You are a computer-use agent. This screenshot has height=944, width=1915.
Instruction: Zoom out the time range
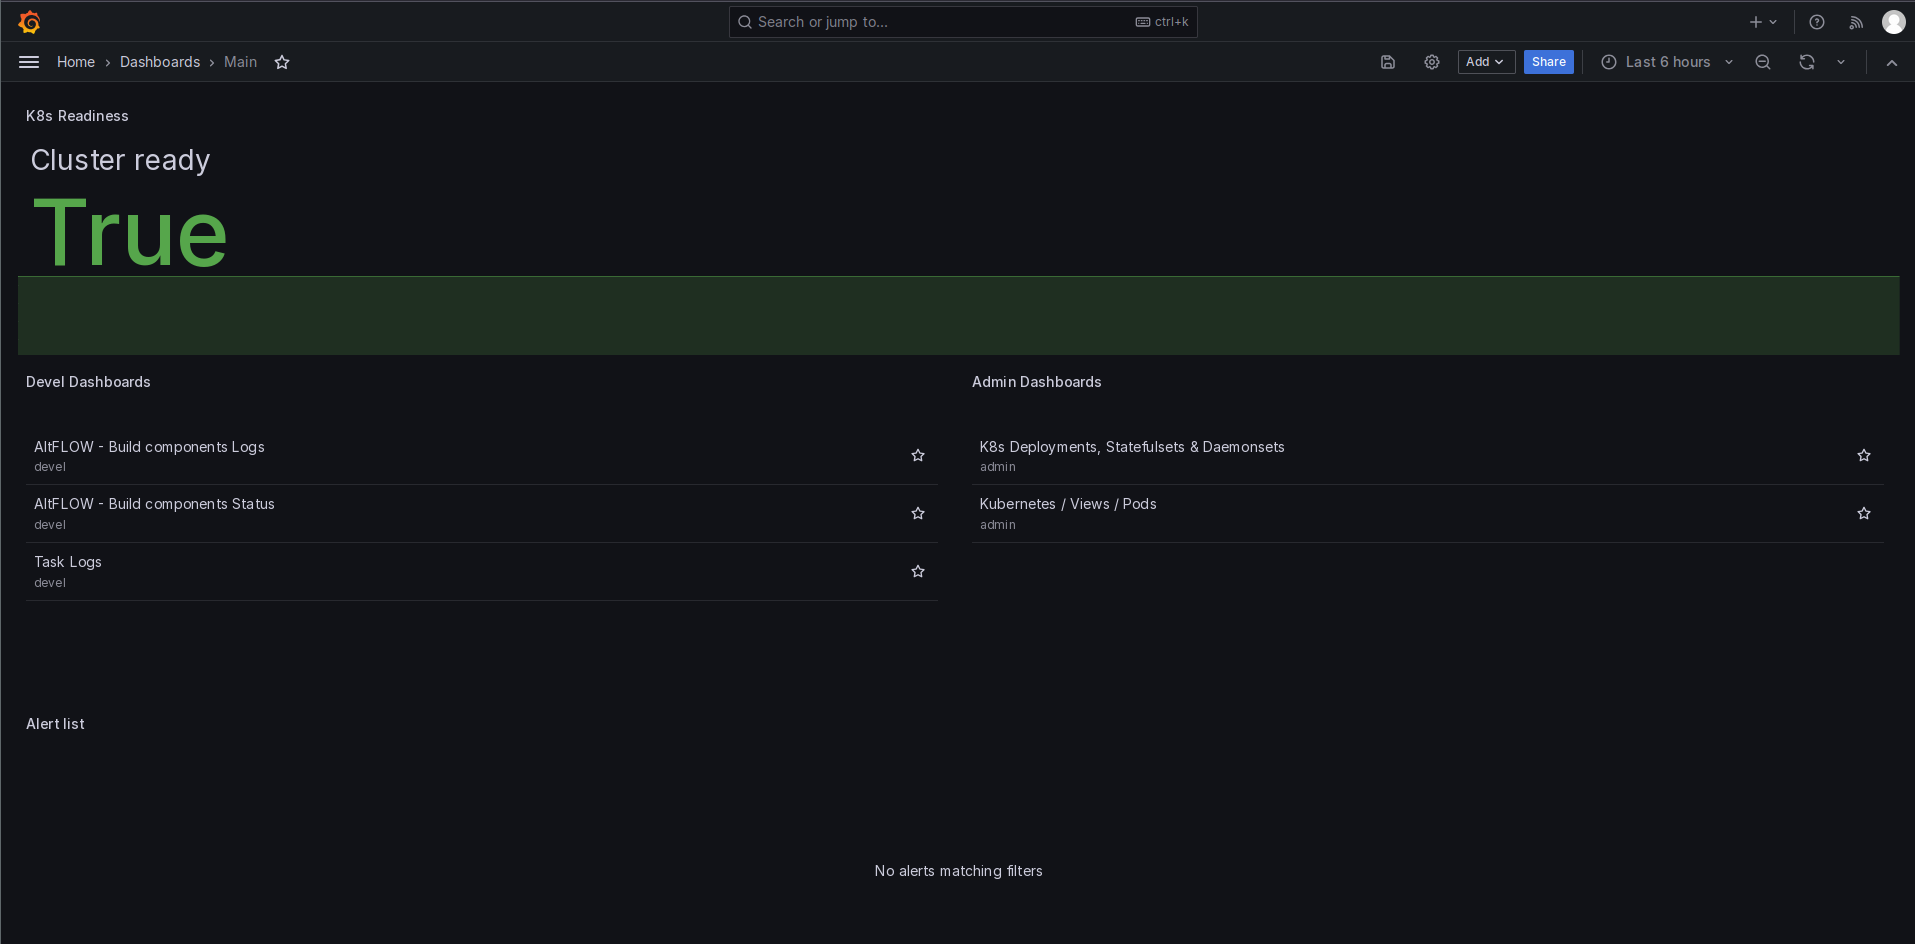point(1763,62)
